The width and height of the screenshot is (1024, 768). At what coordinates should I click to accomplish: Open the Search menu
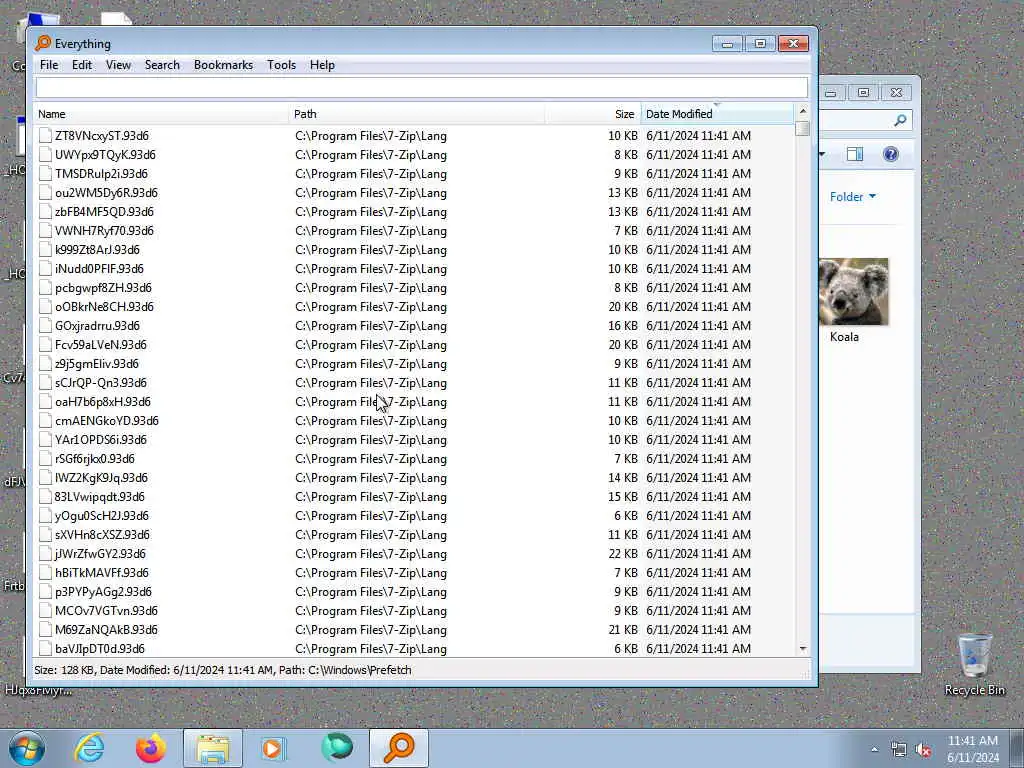(162, 65)
